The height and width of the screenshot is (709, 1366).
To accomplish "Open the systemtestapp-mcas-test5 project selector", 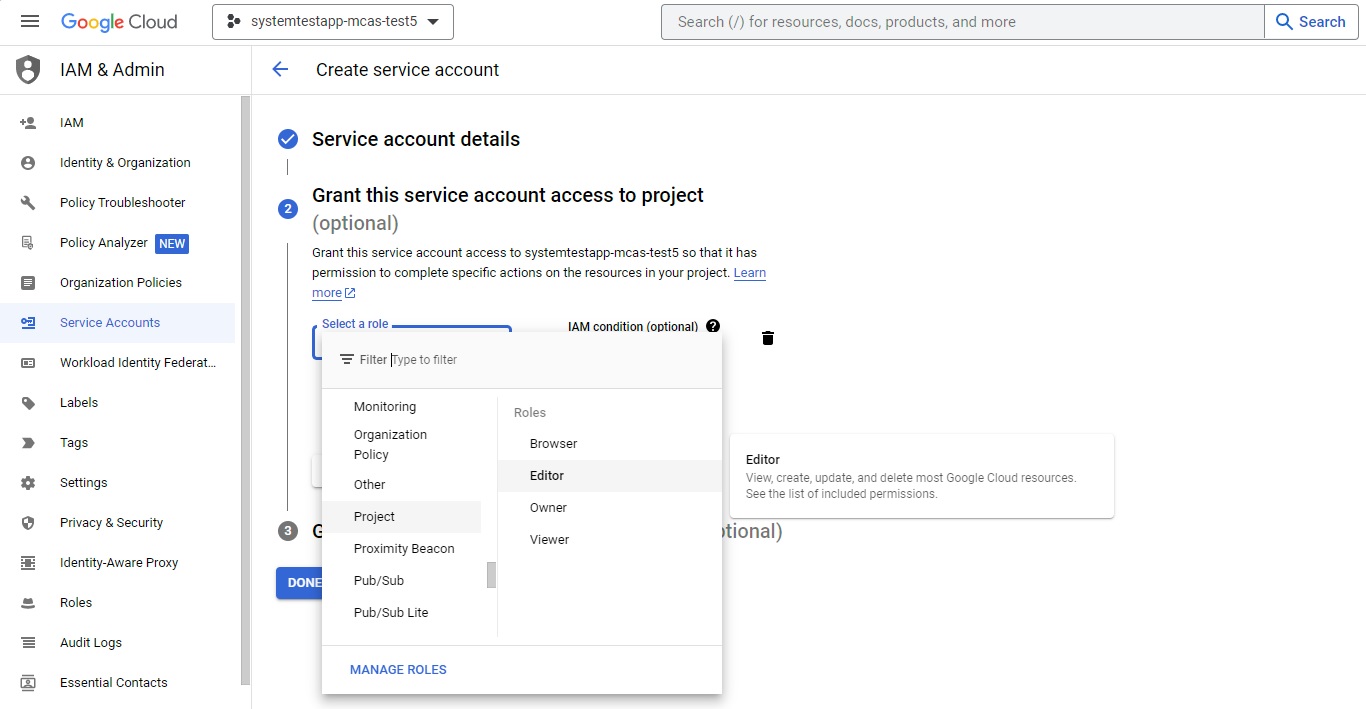I will point(333,22).
